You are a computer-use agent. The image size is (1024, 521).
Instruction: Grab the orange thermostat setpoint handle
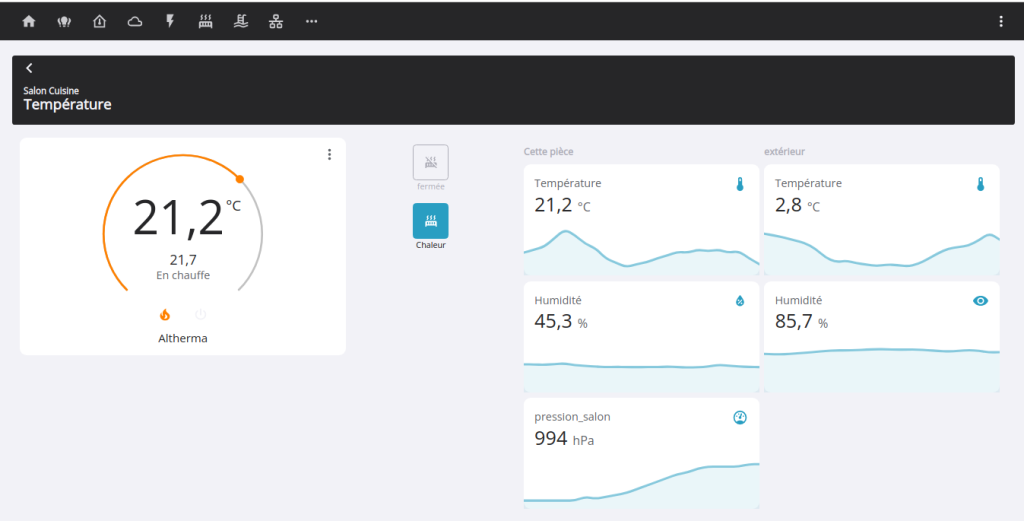(240, 179)
